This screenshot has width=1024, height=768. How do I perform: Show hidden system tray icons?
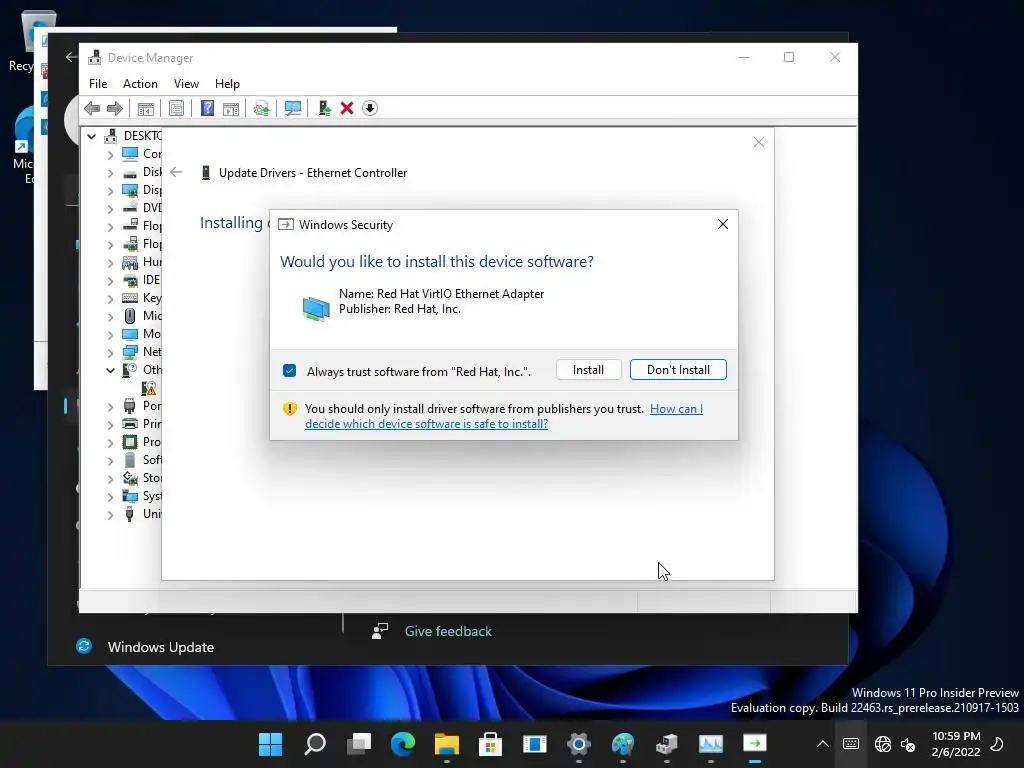(823, 744)
